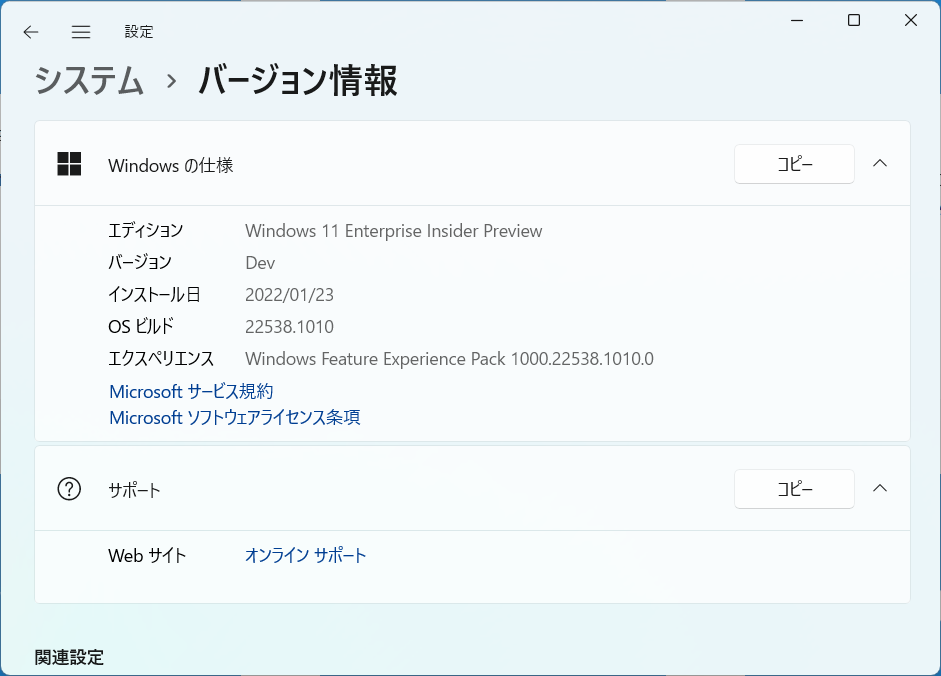Click the Windows の仕様 header text

coord(170,165)
